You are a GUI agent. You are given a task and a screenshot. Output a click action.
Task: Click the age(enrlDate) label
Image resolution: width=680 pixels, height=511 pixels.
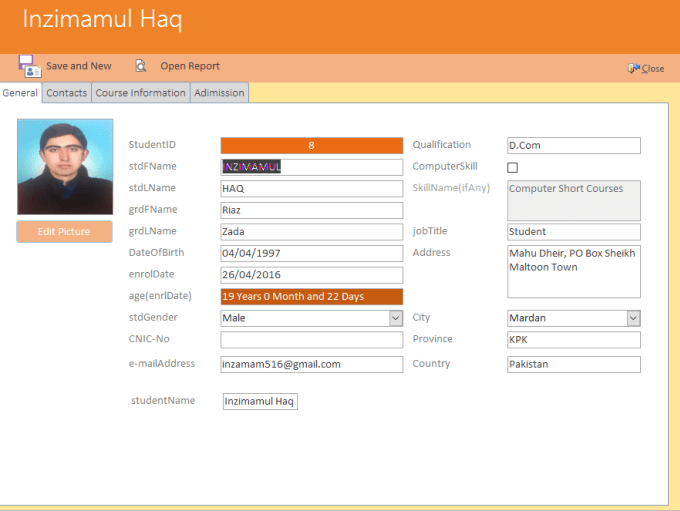[x=160, y=296]
